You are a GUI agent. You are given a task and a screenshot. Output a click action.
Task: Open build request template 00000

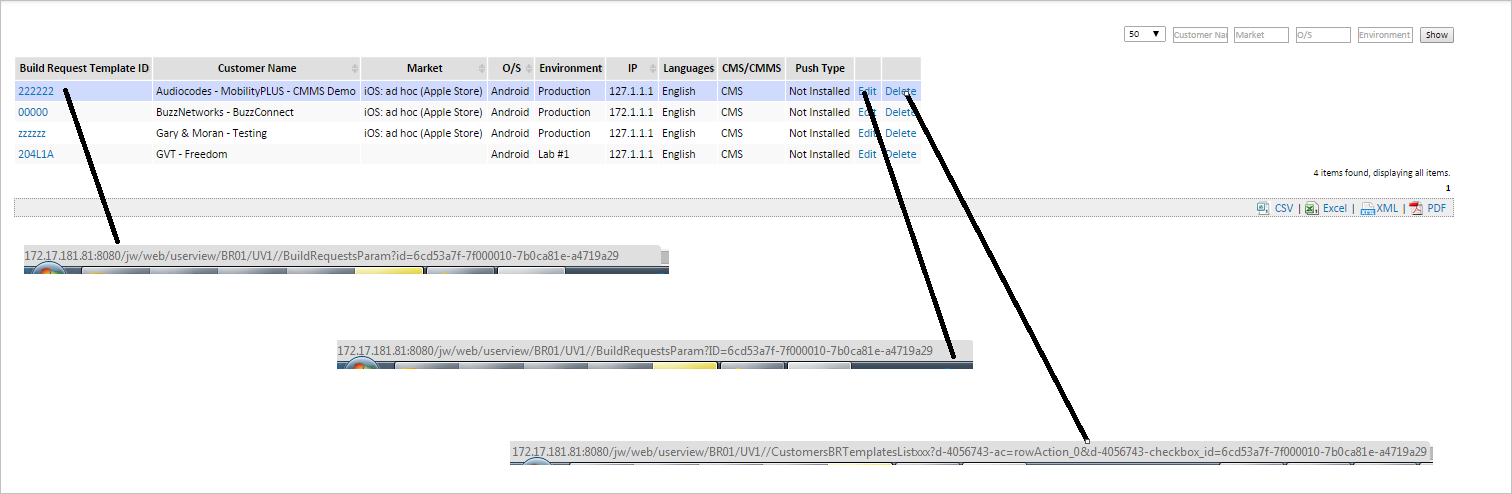[33, 112]
